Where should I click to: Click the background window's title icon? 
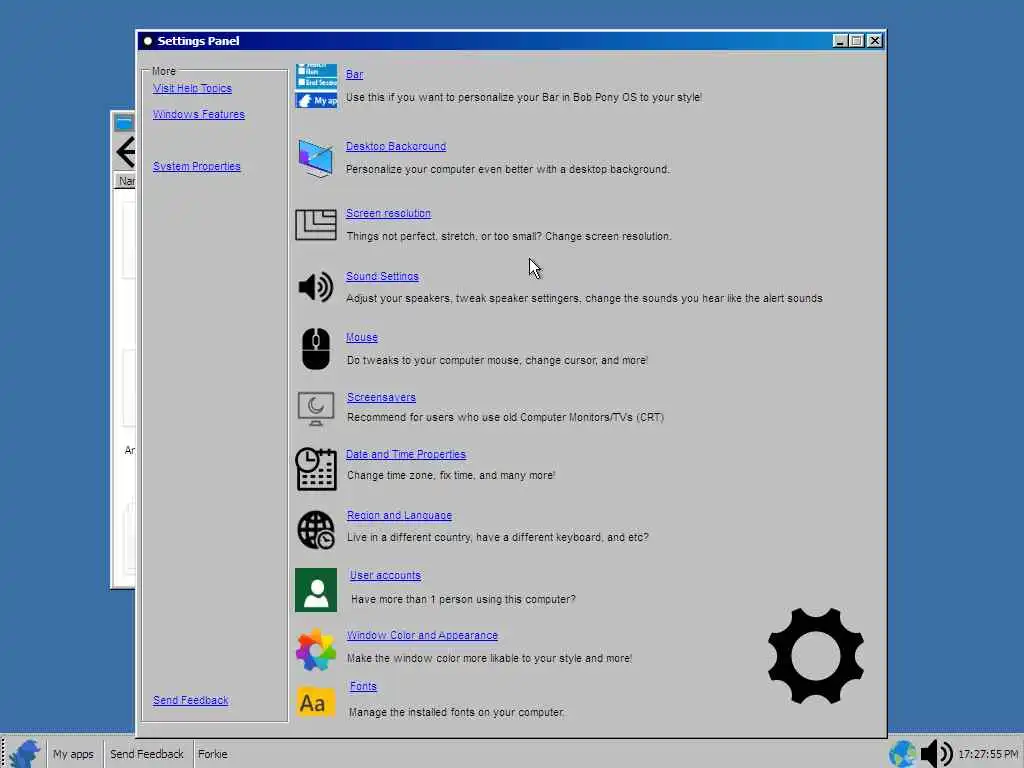[124, 122]
